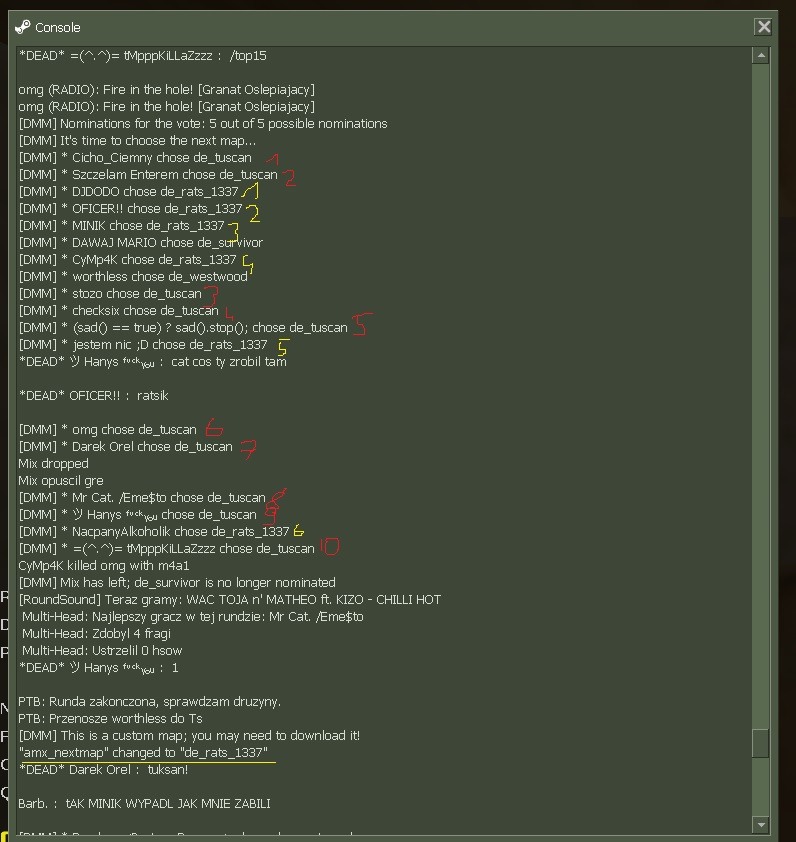Close the Console window with the X button
Viewport: 796px width, 842px height.
(763, 27)
